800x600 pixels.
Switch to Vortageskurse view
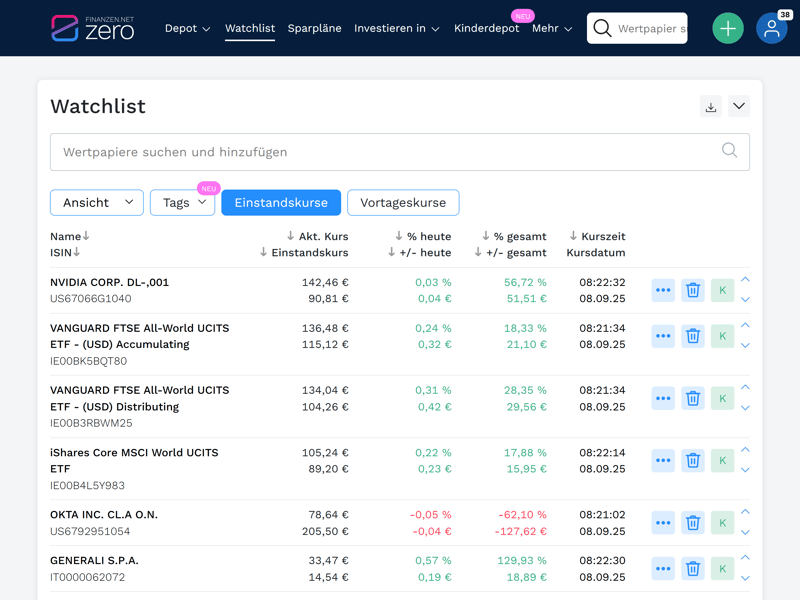coord(403,203)
